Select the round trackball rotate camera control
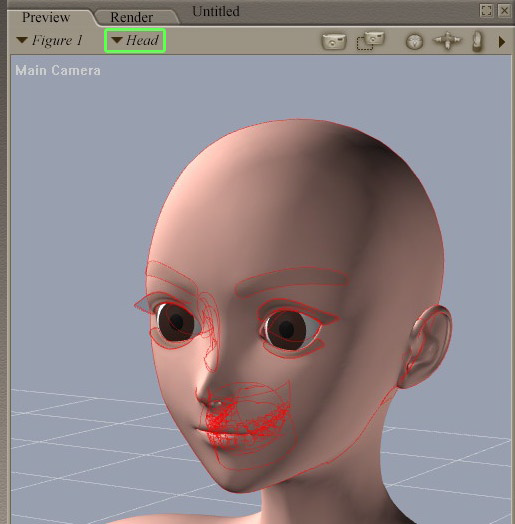 click(x=414, y=42)
